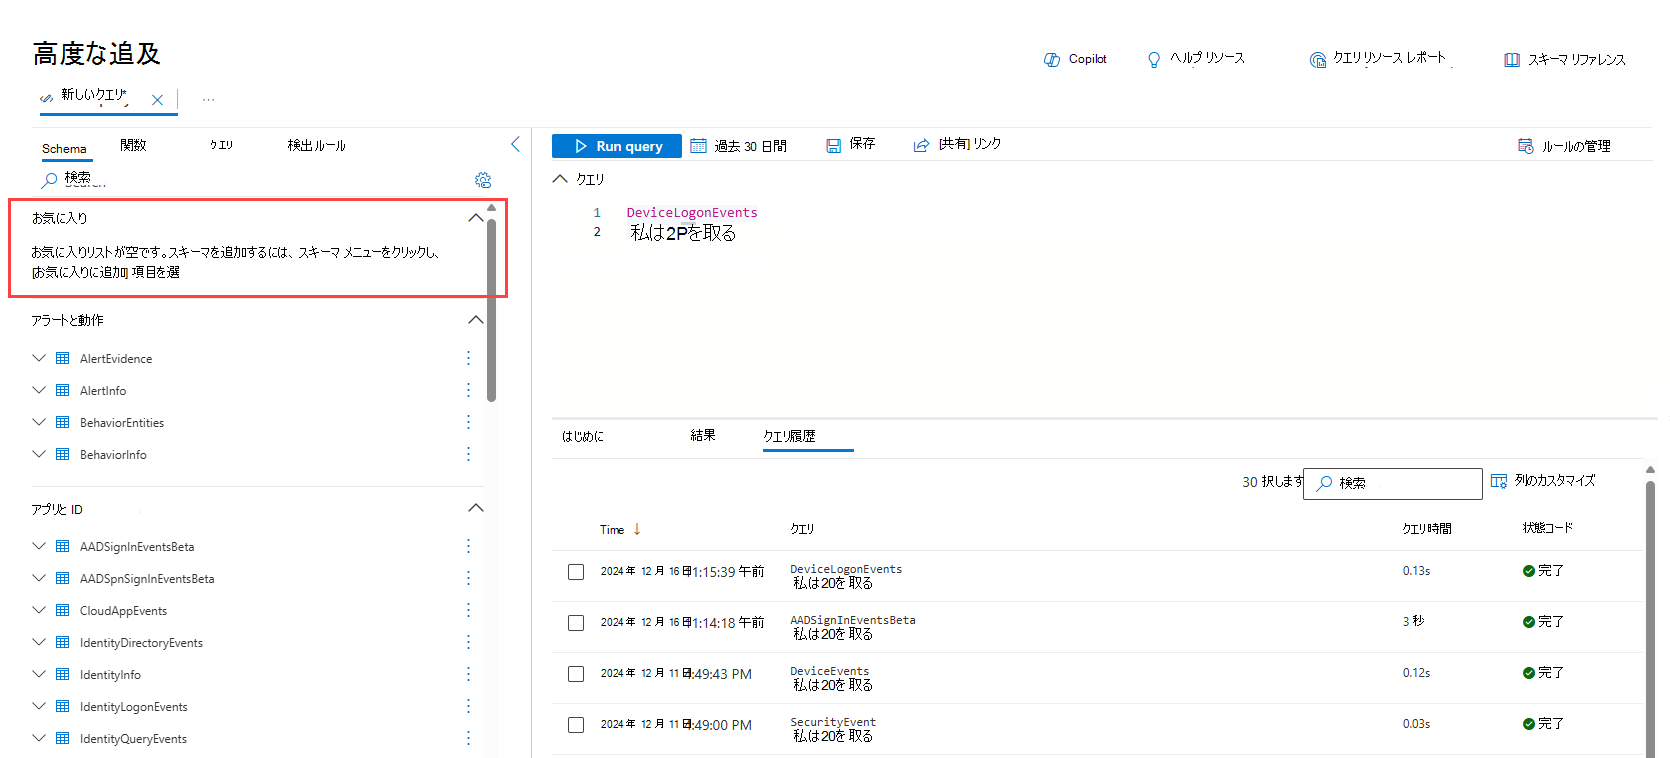Tick the SecurityEvent query history checkbox
Viewport: 1670px width, 758px height.
coord(576,725)
